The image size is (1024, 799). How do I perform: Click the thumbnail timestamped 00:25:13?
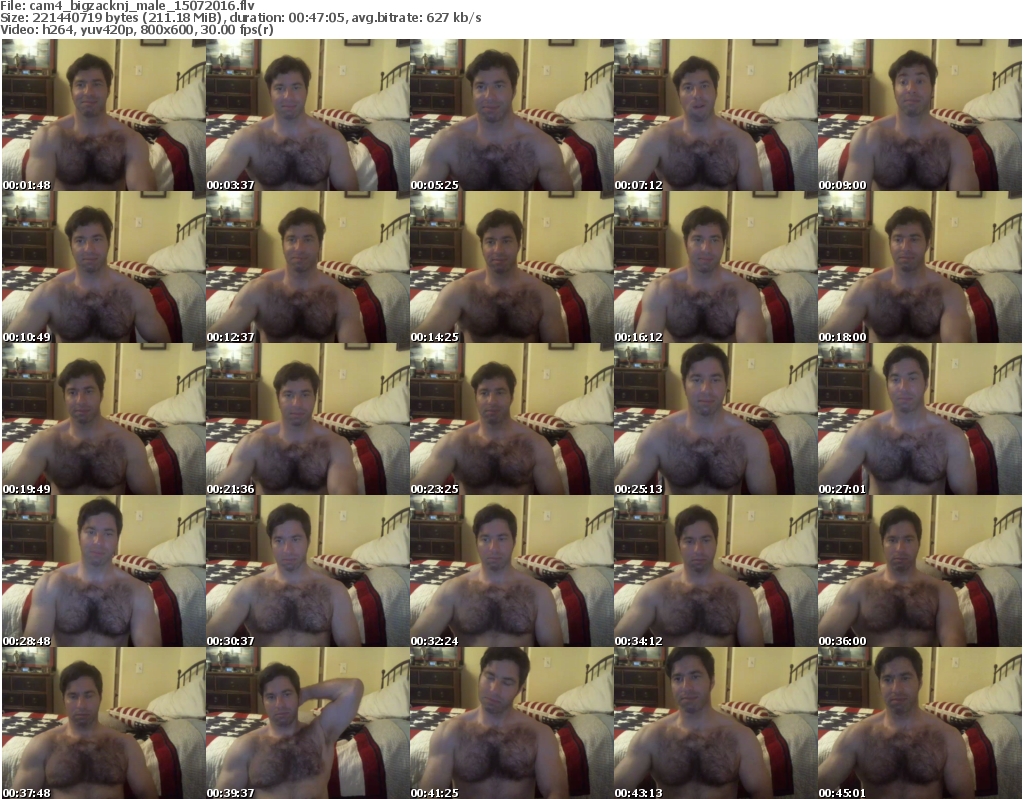715,419
